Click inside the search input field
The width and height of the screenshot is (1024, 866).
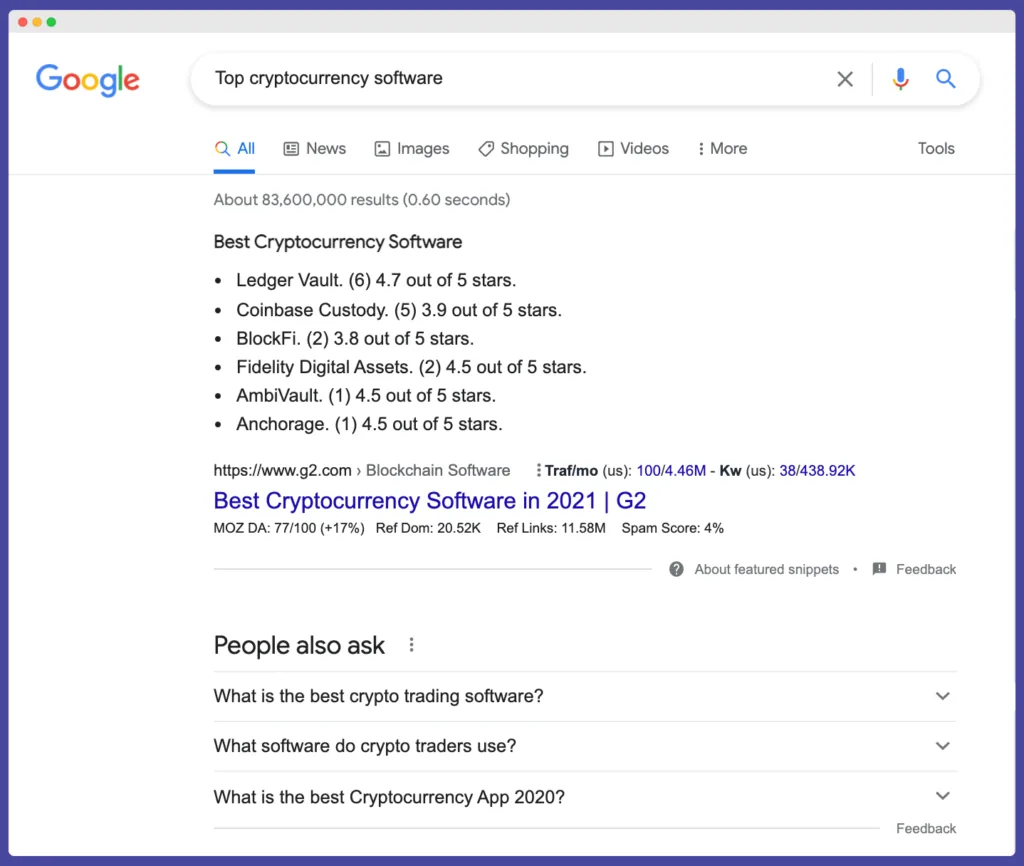(x=450, y=78)
